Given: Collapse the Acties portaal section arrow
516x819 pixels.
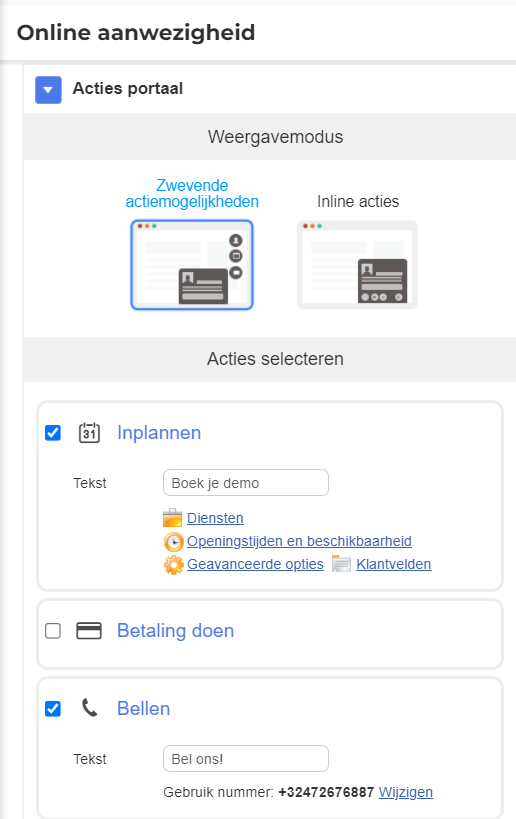Looking at the screenshot, I should point(48,90).
